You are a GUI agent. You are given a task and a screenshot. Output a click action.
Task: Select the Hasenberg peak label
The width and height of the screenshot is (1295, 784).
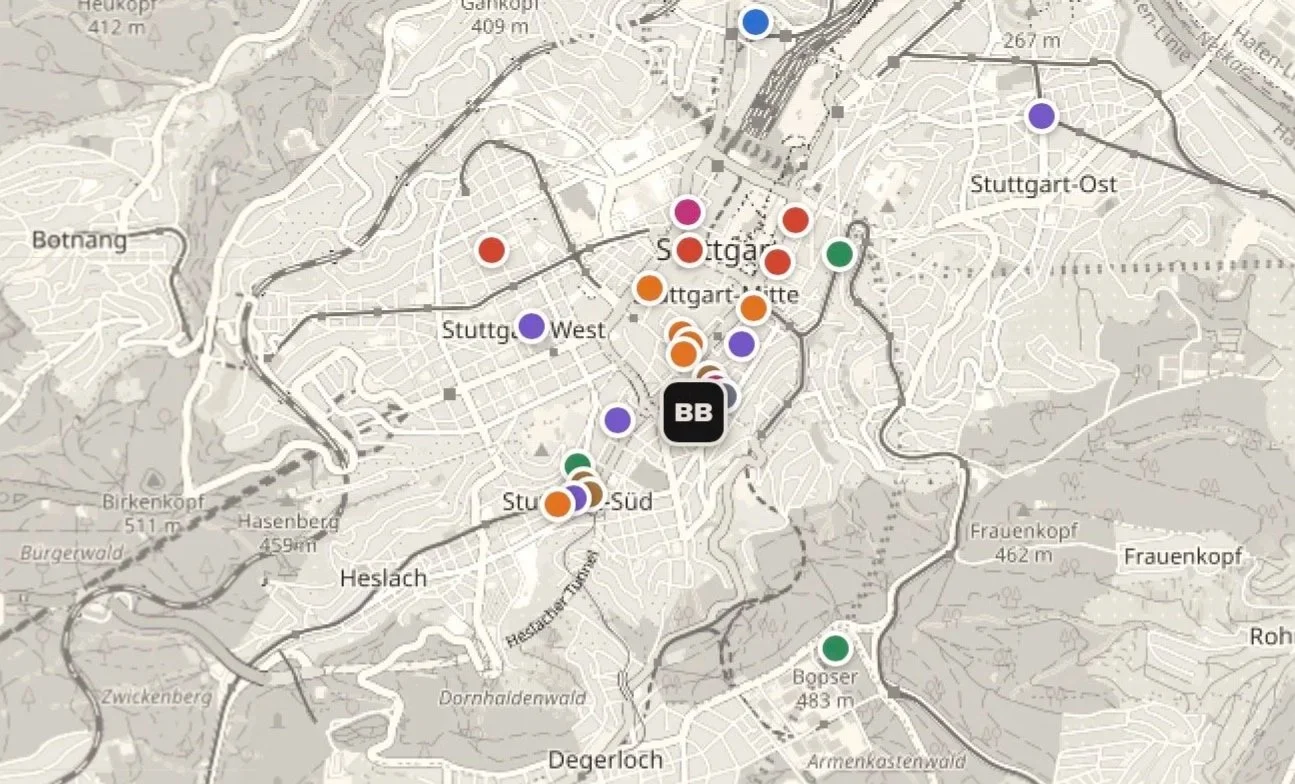pyautogui.click(x=288, y=533)
